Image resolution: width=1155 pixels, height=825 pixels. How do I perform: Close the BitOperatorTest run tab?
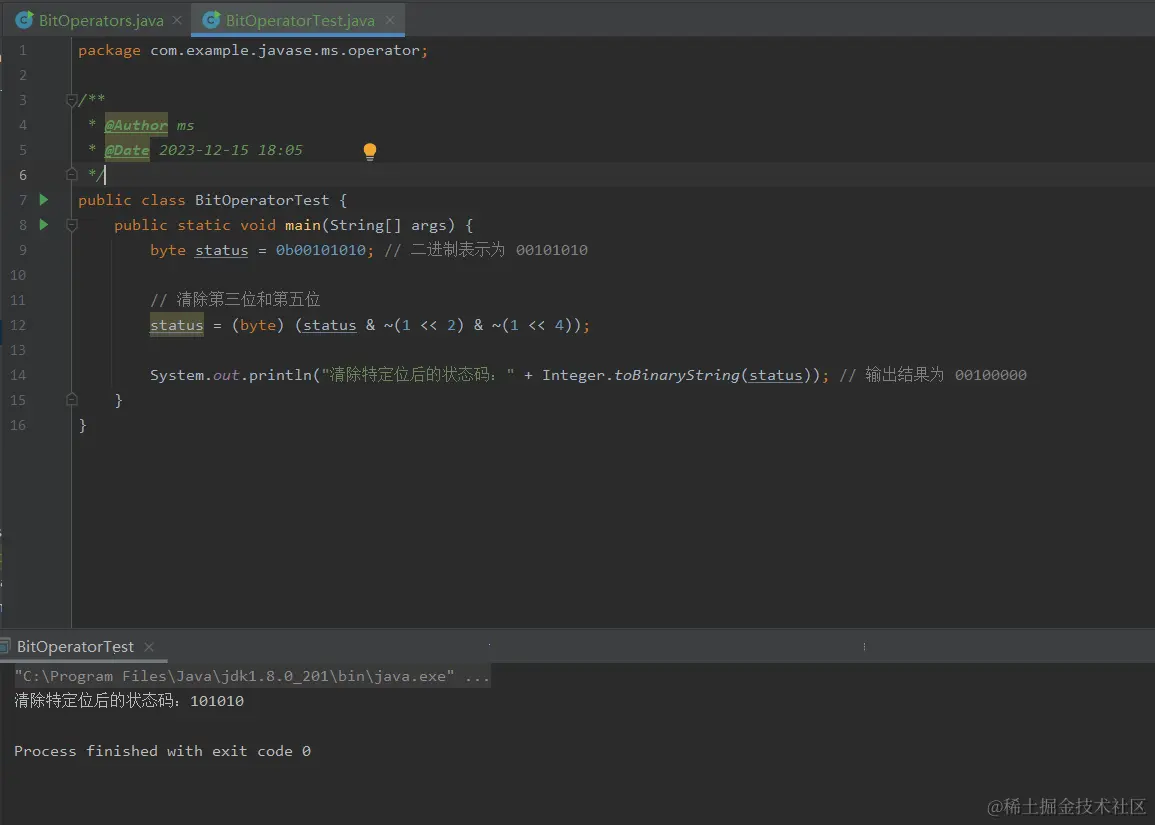coord(149,647)
